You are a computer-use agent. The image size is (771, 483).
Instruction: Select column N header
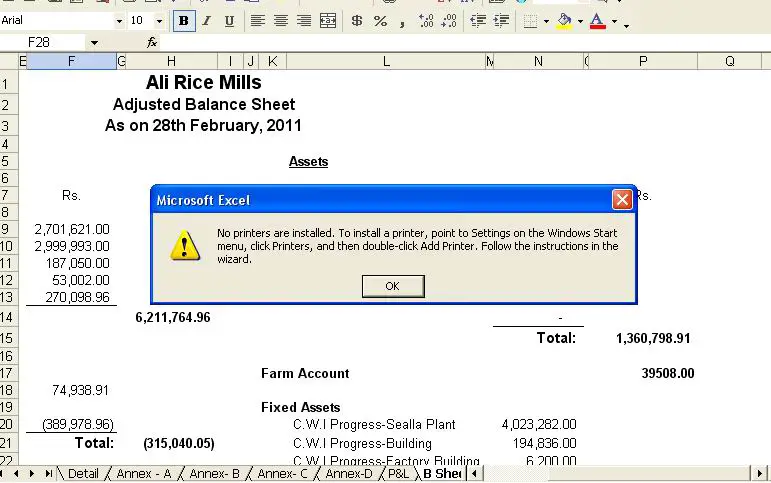tap(538, 61)
